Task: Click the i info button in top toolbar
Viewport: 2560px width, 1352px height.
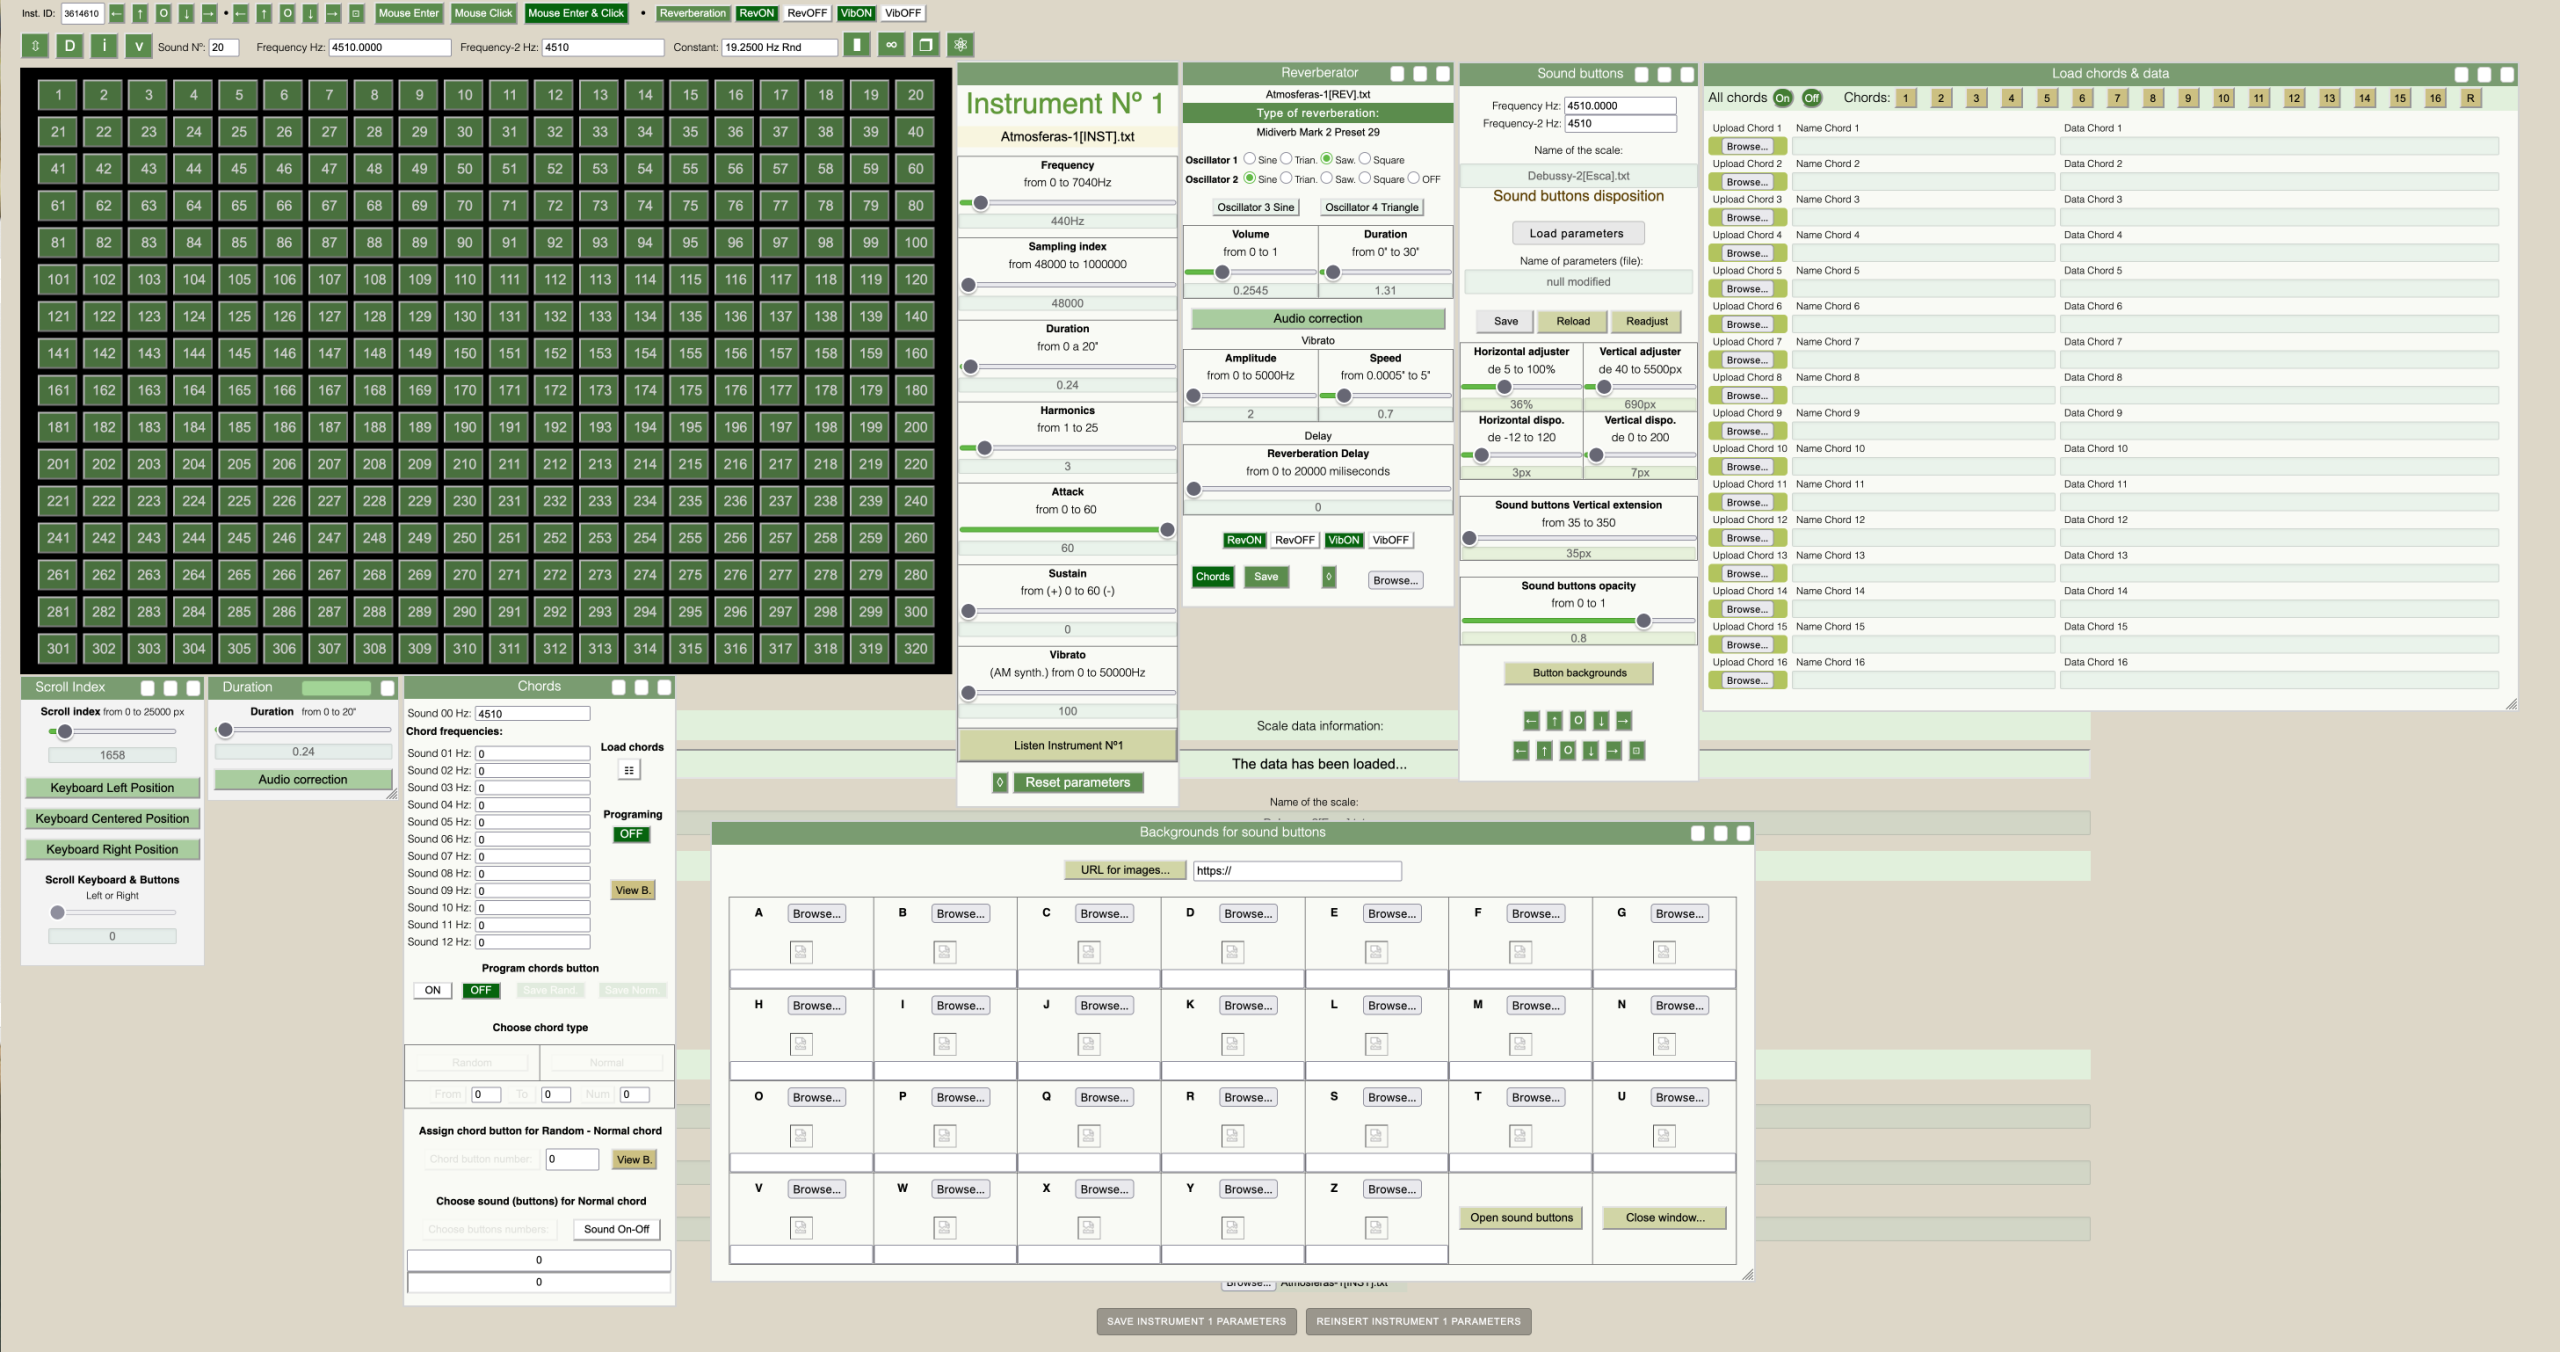Action: pyautogui.click(x=104, y=45)
